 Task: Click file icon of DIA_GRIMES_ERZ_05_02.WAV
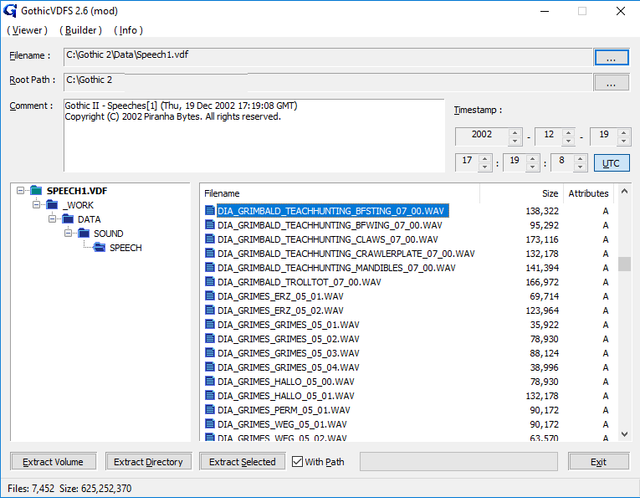(210, 310)
